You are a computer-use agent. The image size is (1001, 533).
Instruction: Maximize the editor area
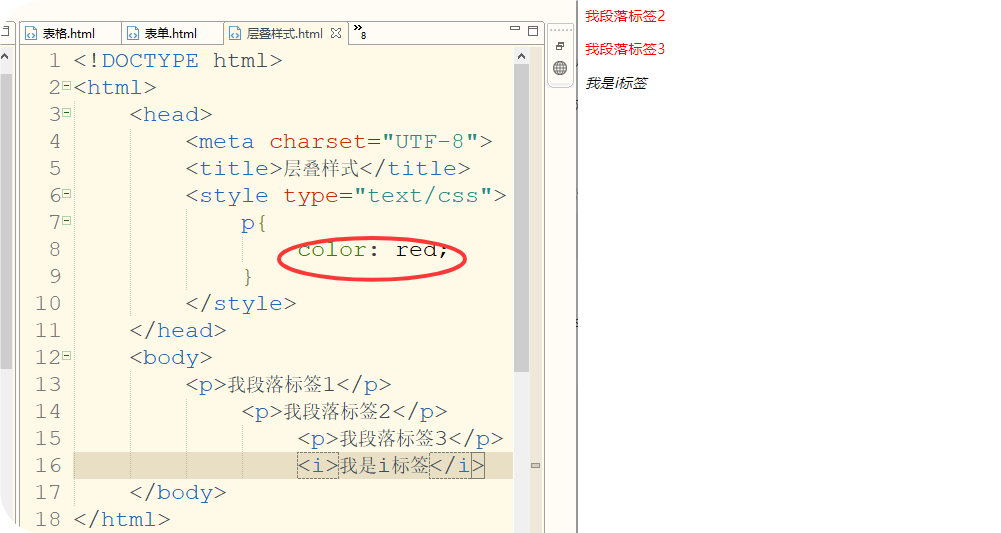pos(533,30)
